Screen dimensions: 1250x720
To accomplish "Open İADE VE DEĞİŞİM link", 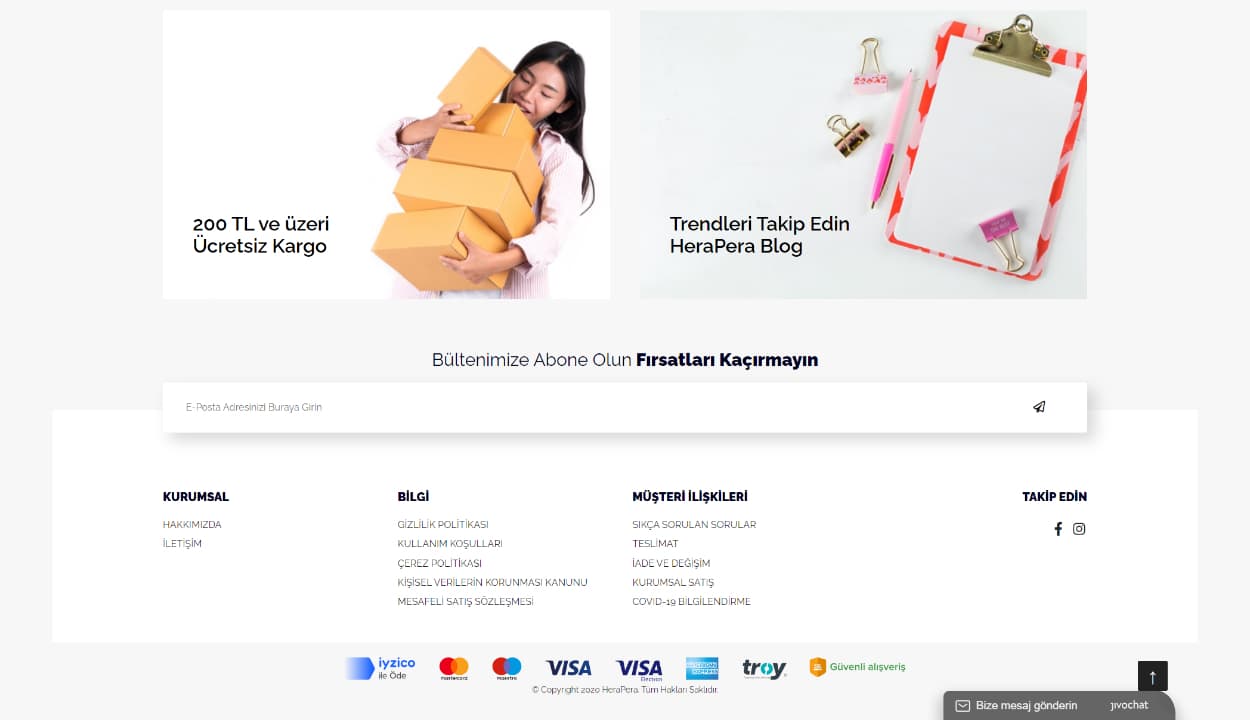I will tap(671, 563).
